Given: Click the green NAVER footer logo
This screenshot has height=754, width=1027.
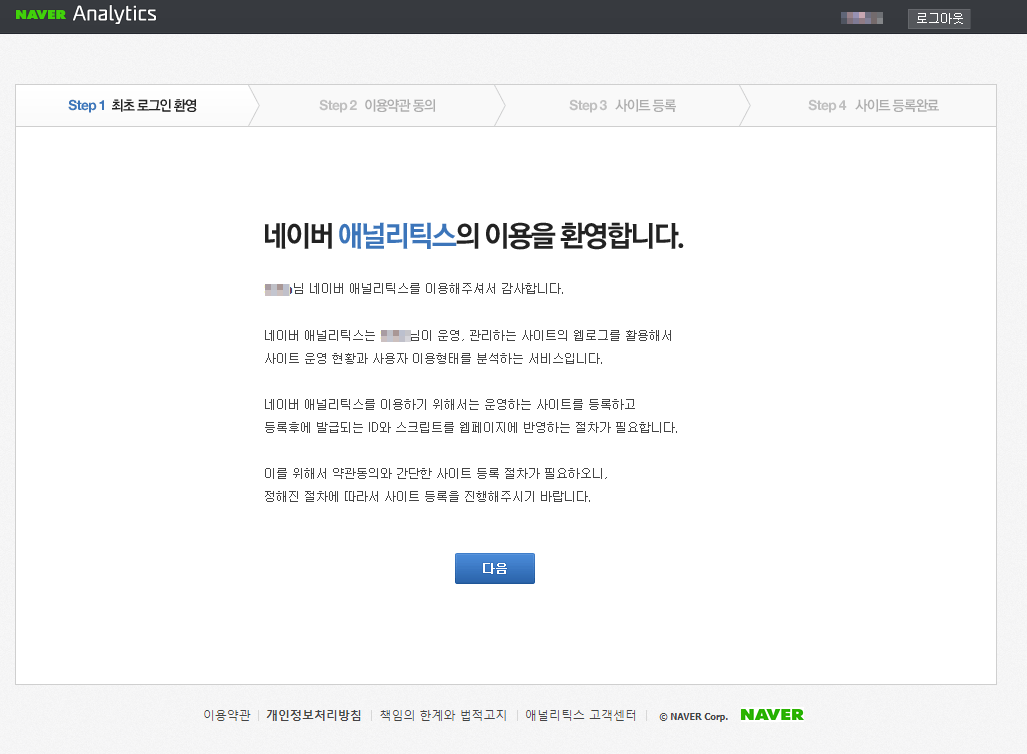Looking at the screenshot, I should pos(772,715).
